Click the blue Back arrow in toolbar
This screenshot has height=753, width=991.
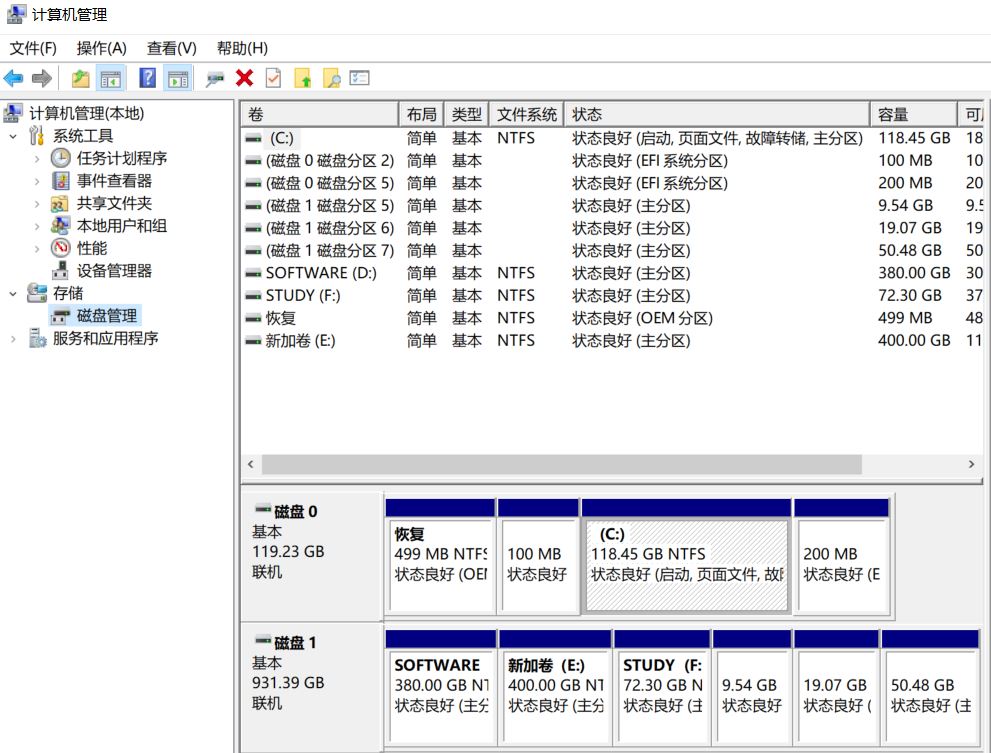coord(13,78)
